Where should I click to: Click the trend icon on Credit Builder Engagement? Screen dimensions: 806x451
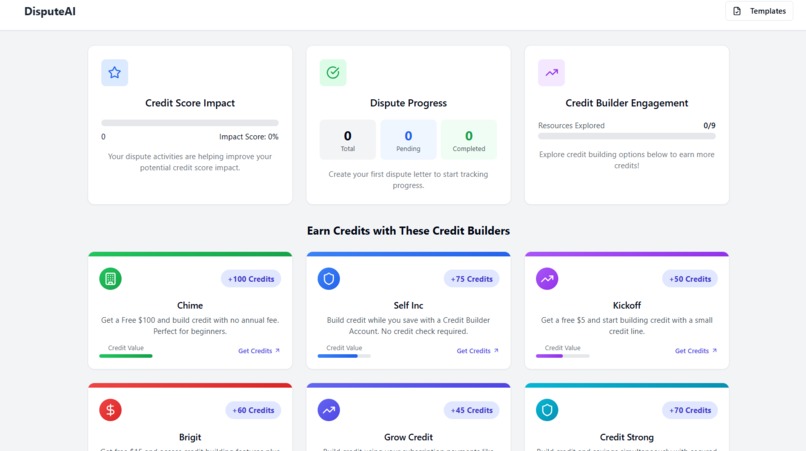coord(552,73)
